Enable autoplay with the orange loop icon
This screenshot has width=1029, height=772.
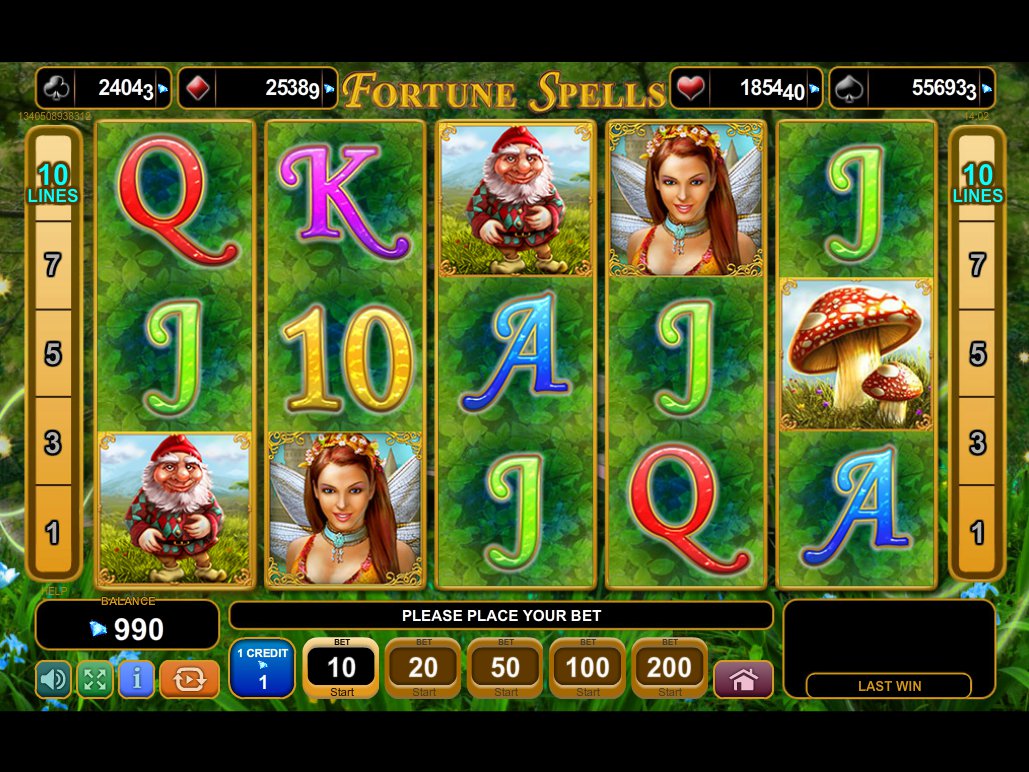(x=189, y=679)
